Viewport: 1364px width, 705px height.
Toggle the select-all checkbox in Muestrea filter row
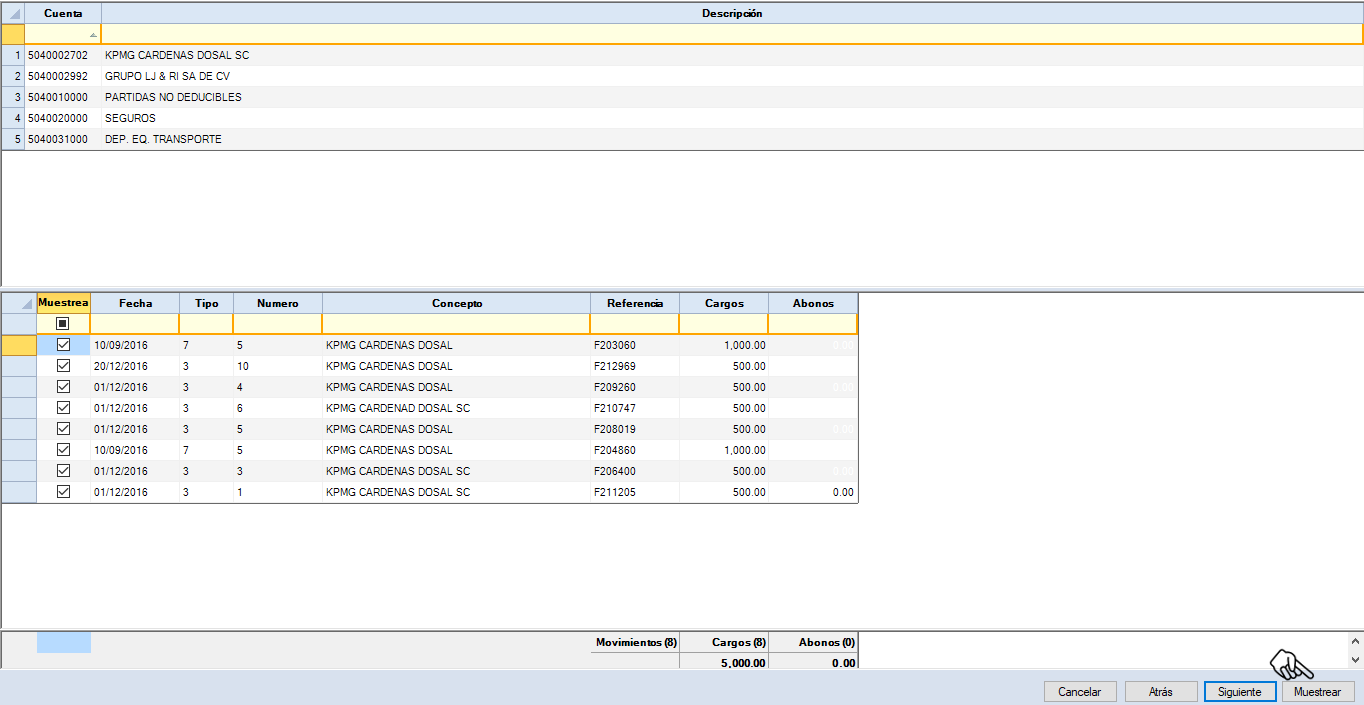click(63, 324)
